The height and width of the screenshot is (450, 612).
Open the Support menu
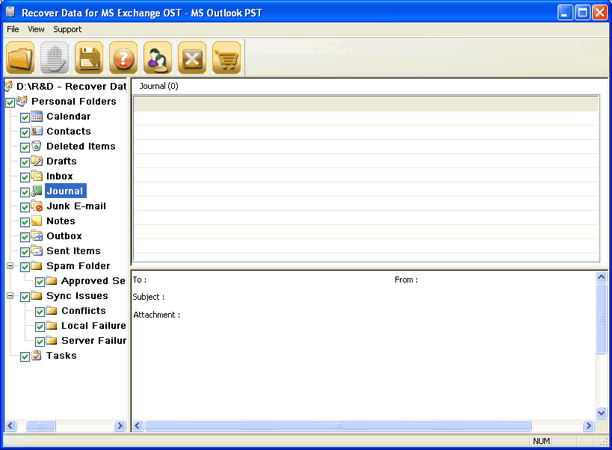click(x=67, y=29)
